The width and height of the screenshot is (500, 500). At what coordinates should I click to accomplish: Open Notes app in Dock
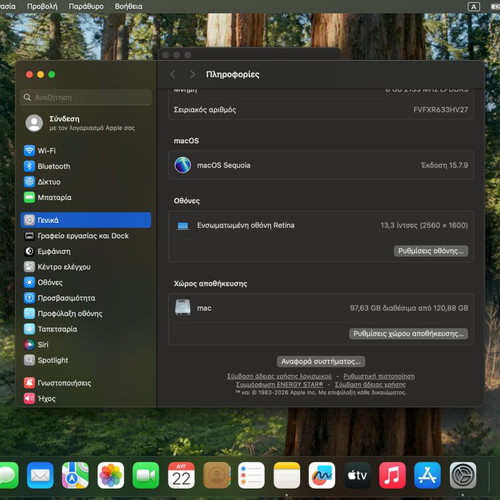(287, 475)
